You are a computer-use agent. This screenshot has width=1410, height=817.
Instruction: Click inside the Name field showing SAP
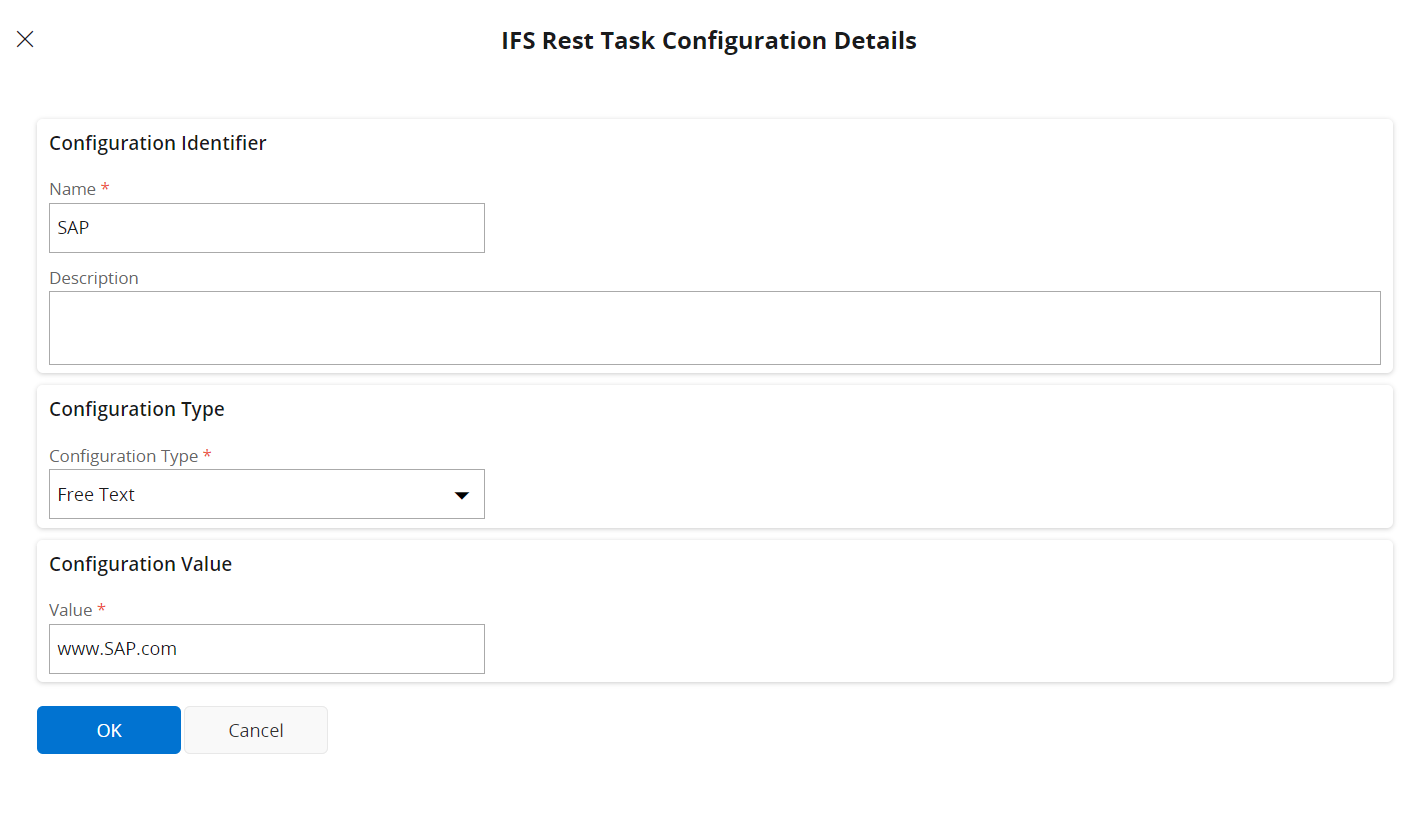266,228
